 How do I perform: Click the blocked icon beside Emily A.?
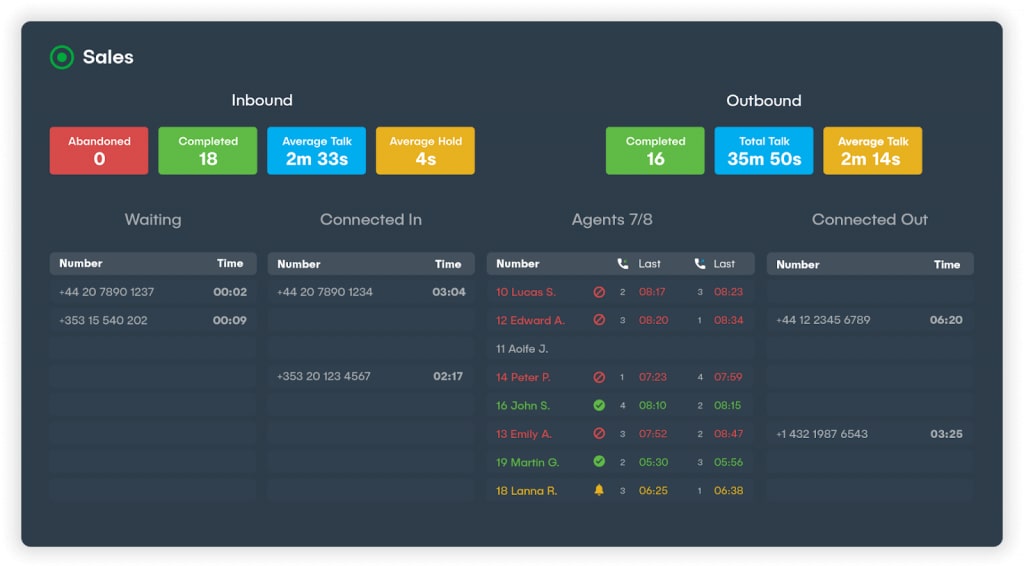pyautogui.click(x=599, y=434)
